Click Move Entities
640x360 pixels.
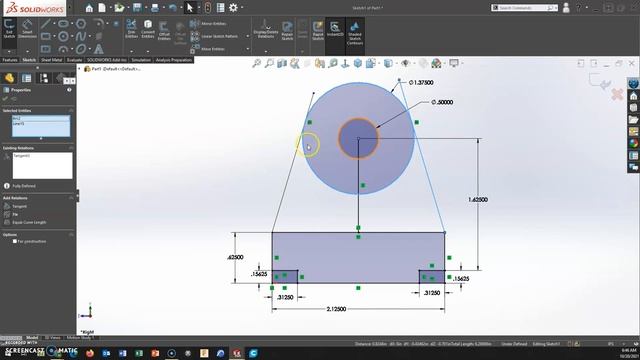coord(208,49)
